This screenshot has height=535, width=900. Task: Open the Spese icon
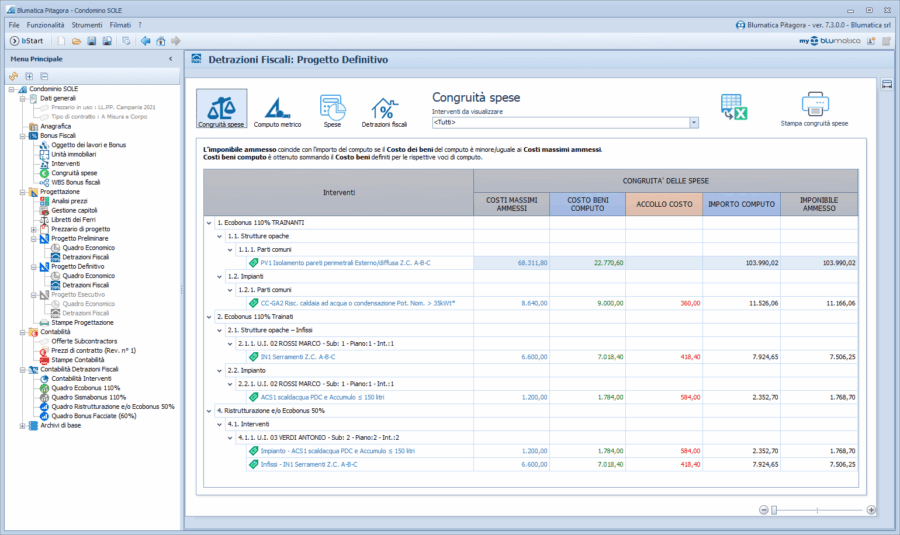click(x=332, y=111)
